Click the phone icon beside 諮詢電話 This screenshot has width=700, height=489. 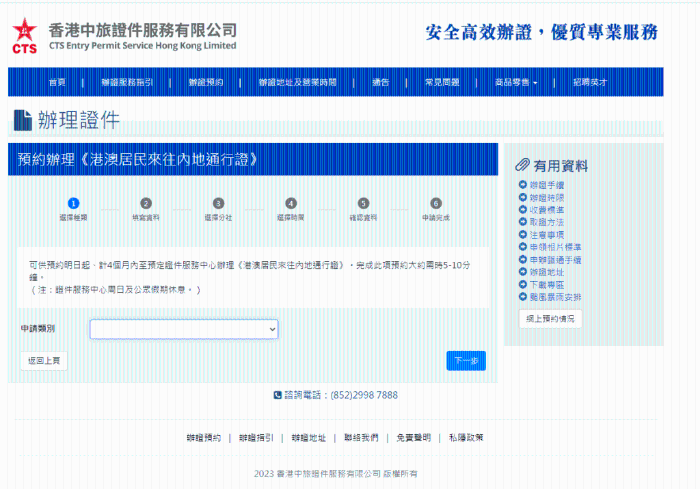(x=277, y=395)
